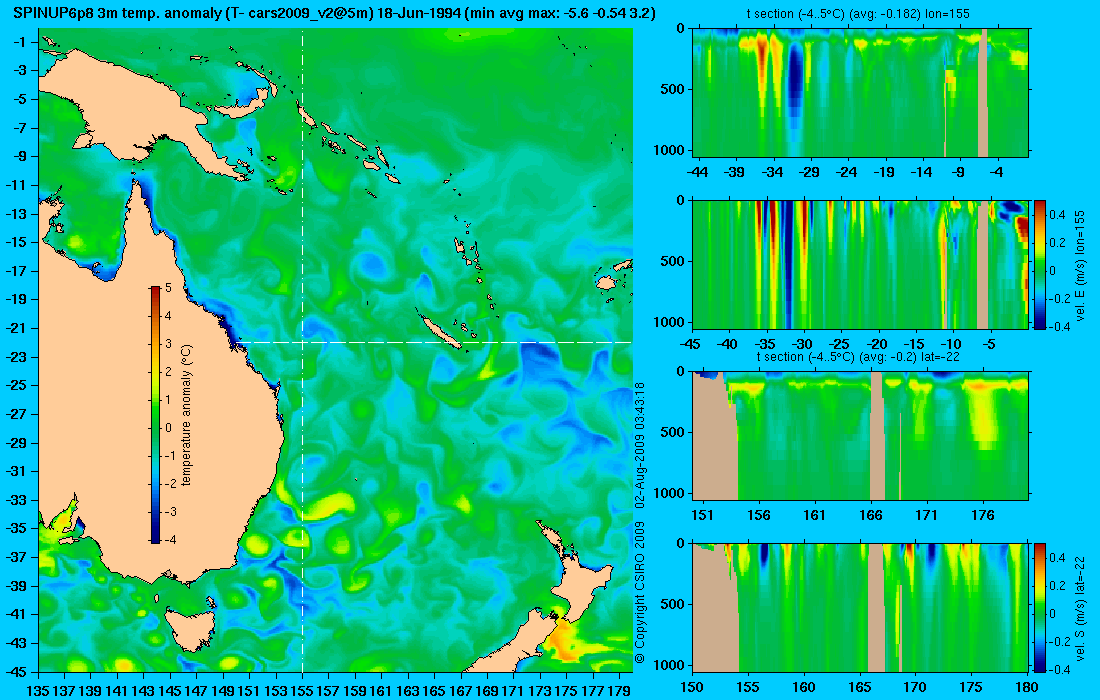Open the eastward velocity section plot lon=155
1100x700 pixels.
pos(860,264)
